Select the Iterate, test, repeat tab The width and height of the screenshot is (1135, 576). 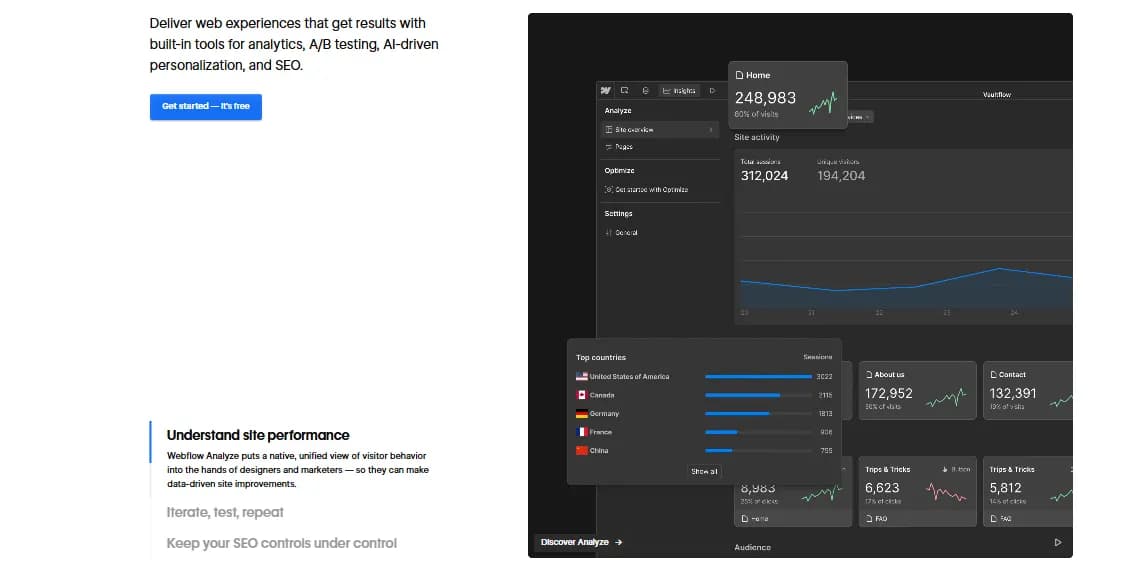click(225, 512)
